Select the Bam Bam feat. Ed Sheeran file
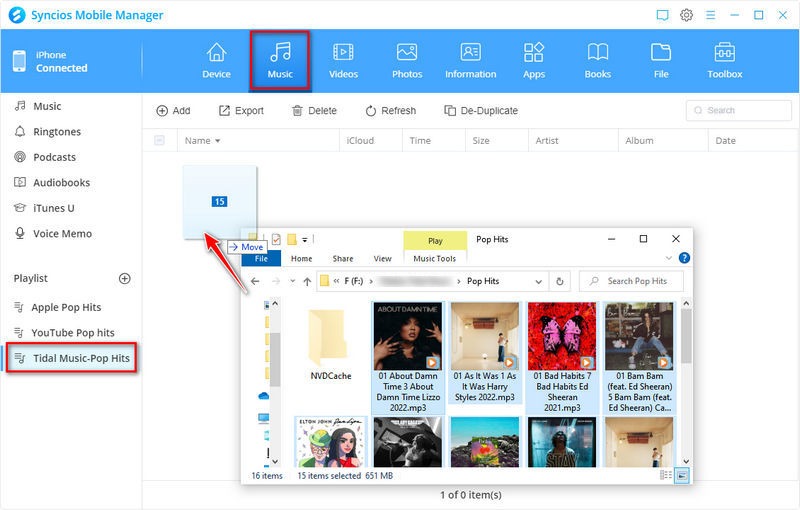This screenshot has width=800, height=510. click(639, 357)
